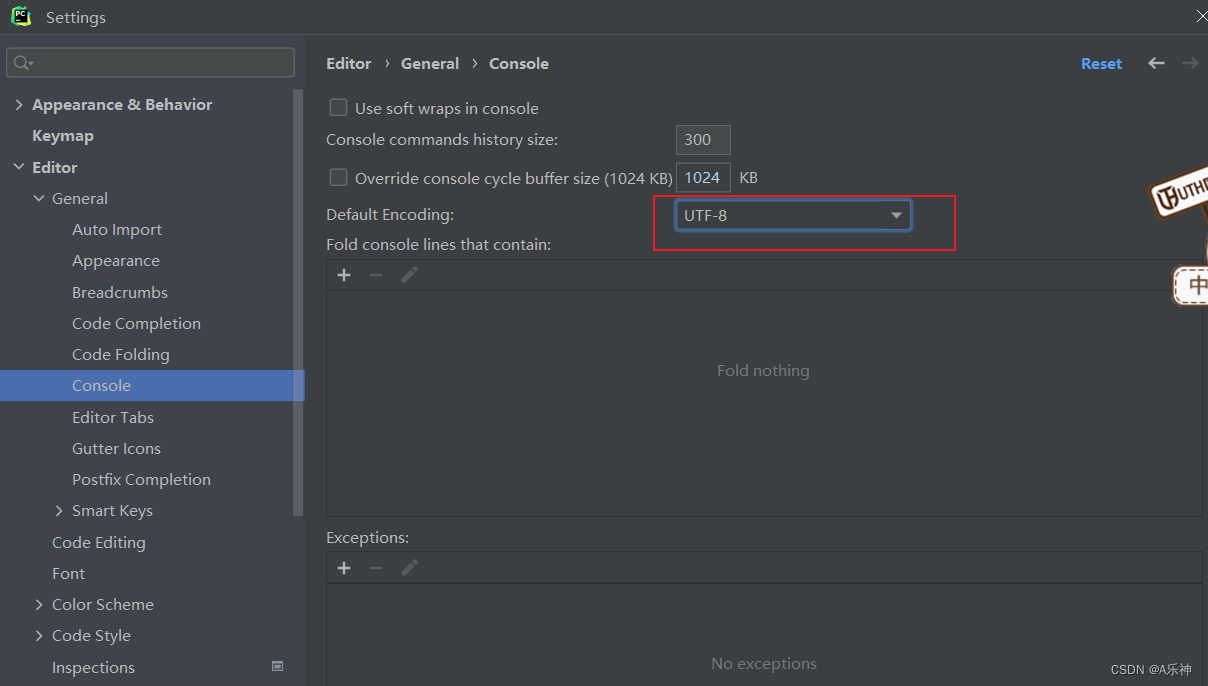The image size is (1208, 686).
Task: Click the settings tree vertical scrollbar
Action: pos(298,302)
